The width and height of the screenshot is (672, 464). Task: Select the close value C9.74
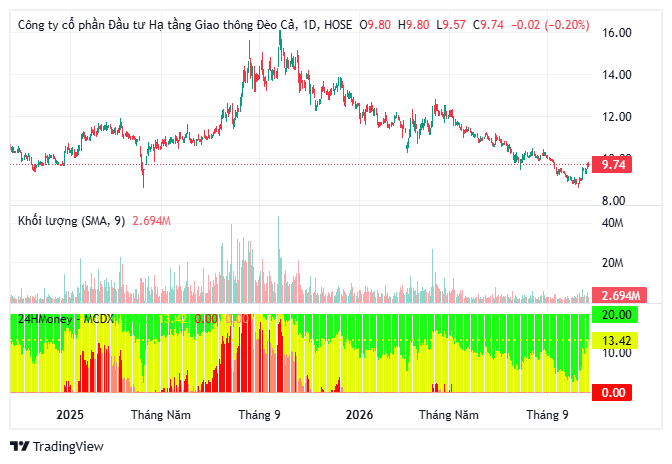pyautogui.click(x=489, y=25)
